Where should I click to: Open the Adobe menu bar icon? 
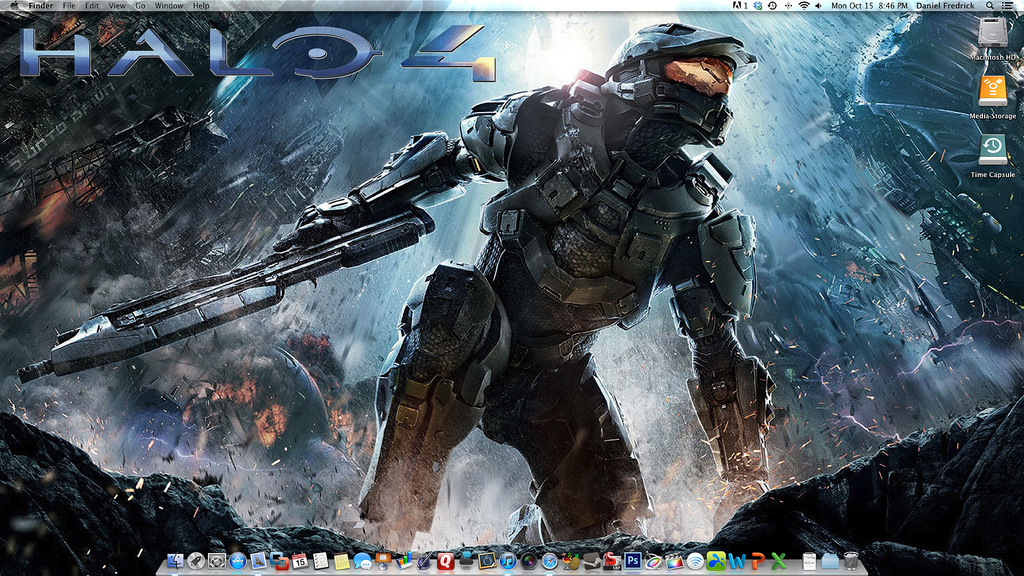tap(740, 5)
